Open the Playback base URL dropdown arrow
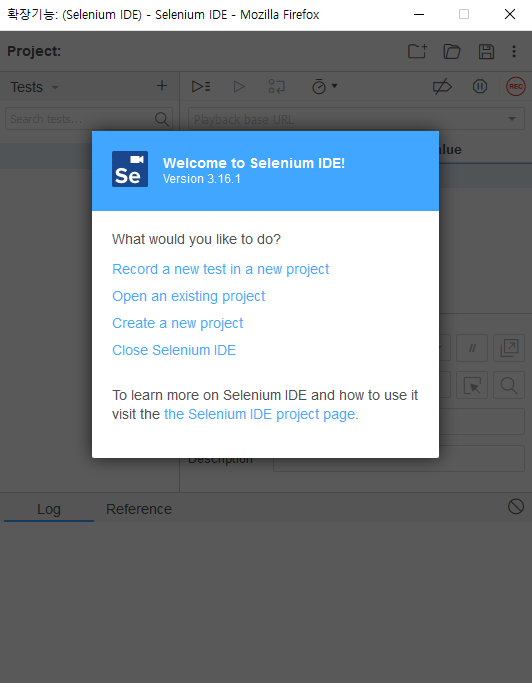The height and width of the screenshot is (683, 532). [x=512, y=119]
